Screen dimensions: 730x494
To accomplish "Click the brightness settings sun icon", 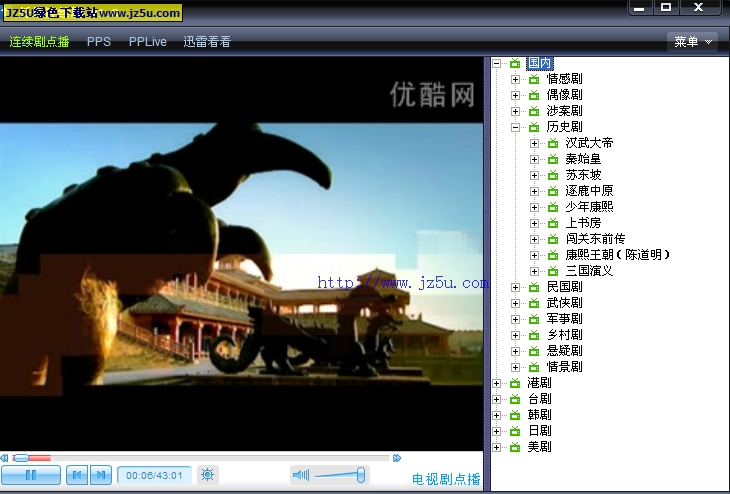I will [x=207, y=475].
